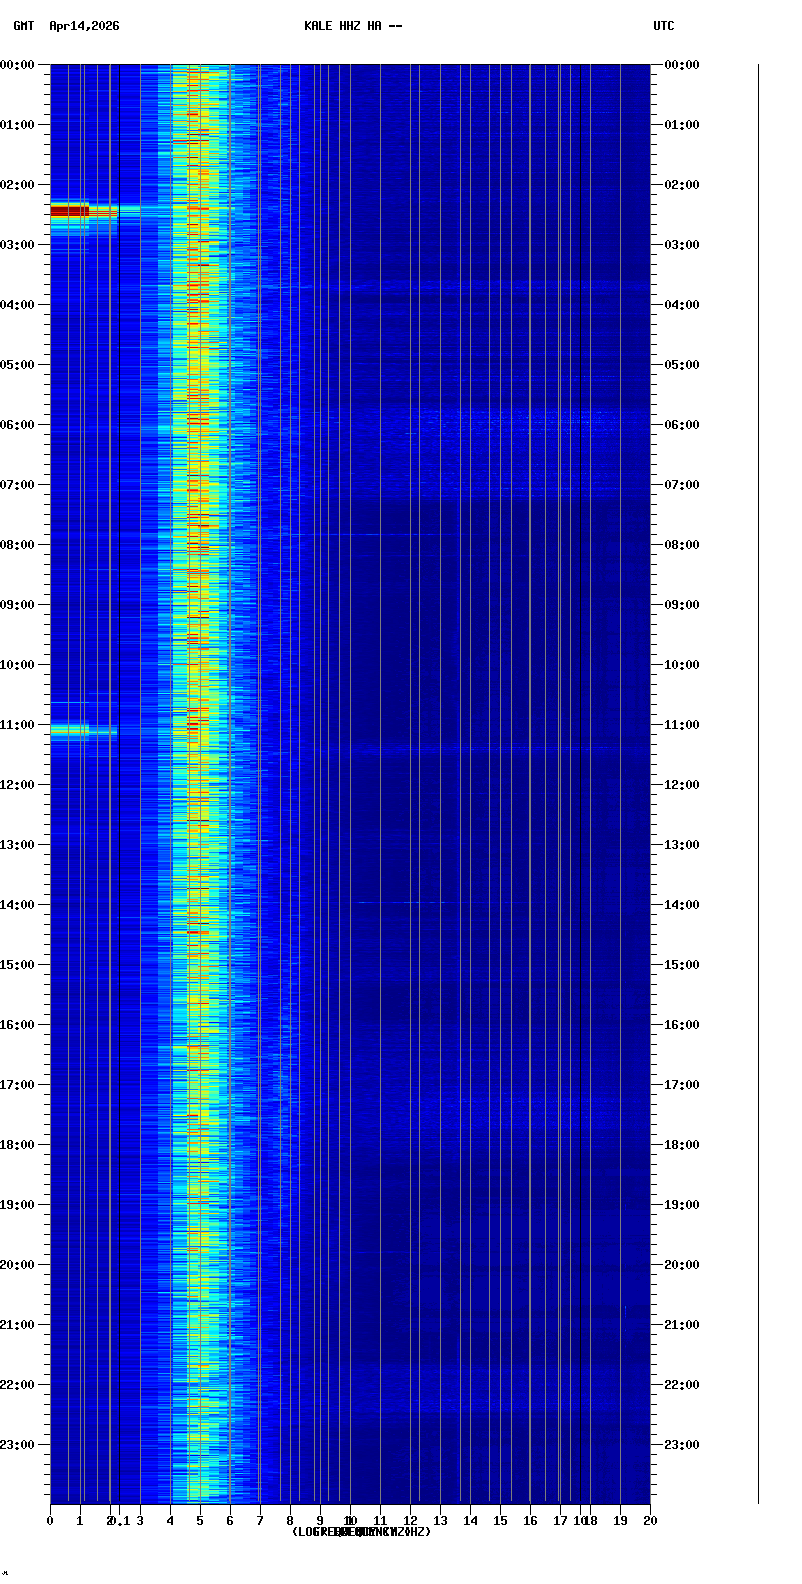
Task: Click the 03:00 label on right time axis
Action: [682, 245]
